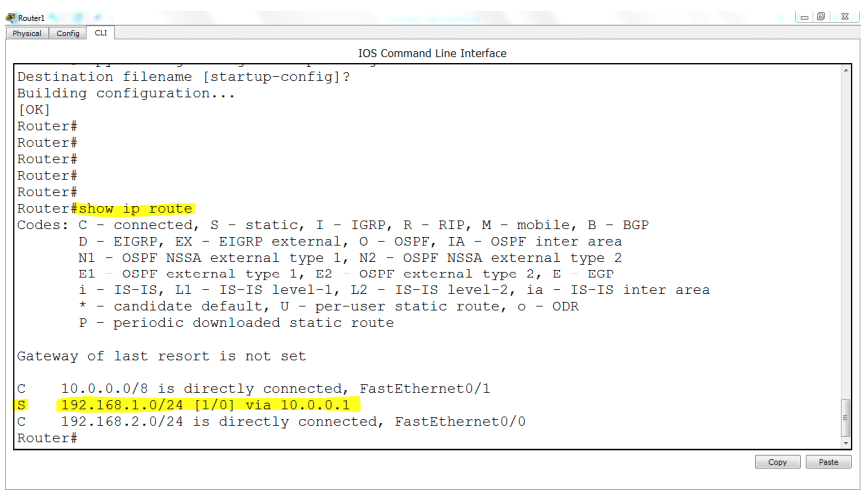Select the CLI tab
The height and width of the screenshot is (495, 865).
(x=100, y=33)
